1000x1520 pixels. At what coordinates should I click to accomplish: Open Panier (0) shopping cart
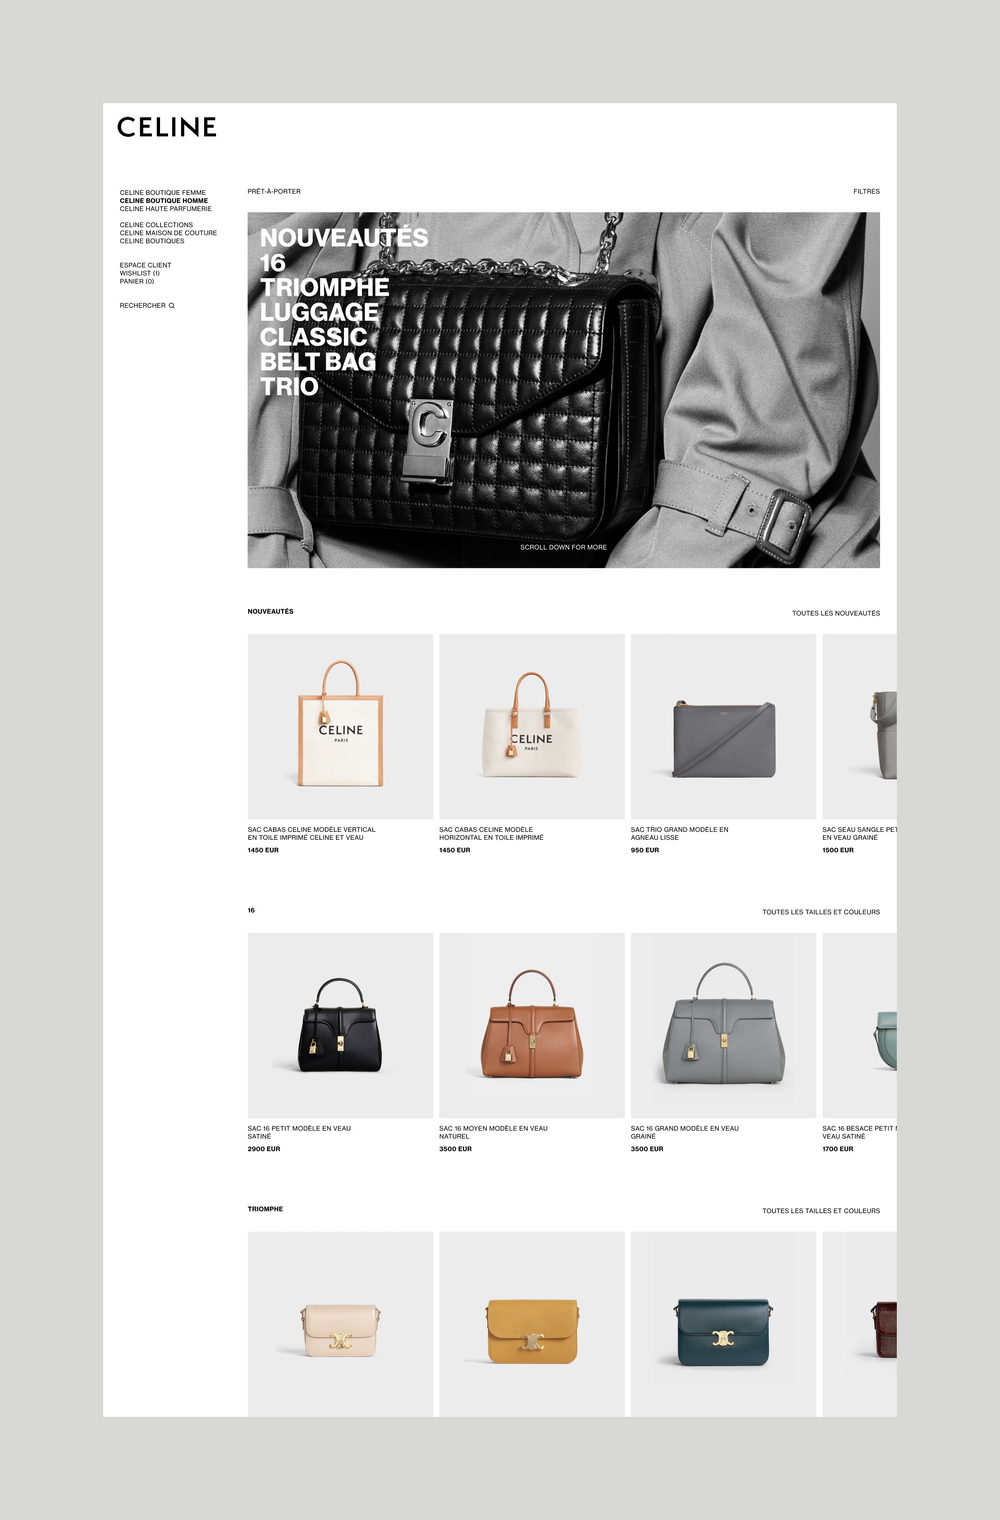coord(137,281)
